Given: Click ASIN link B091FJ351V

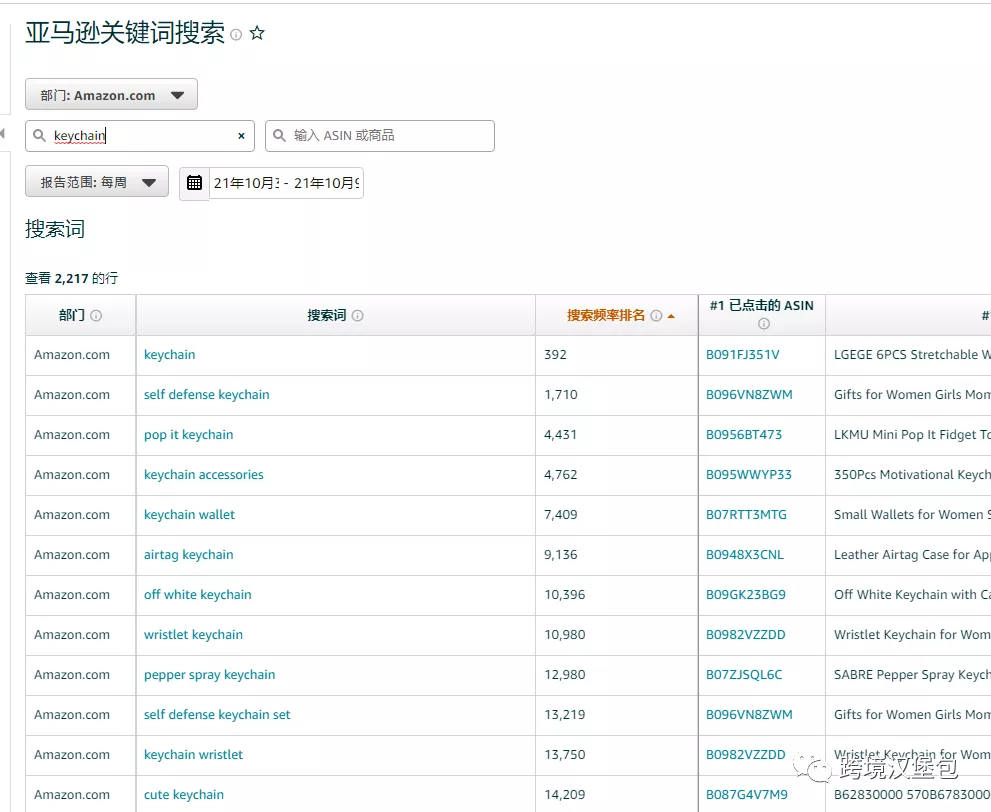Looking at the screenshot, I should pos(742,355).
